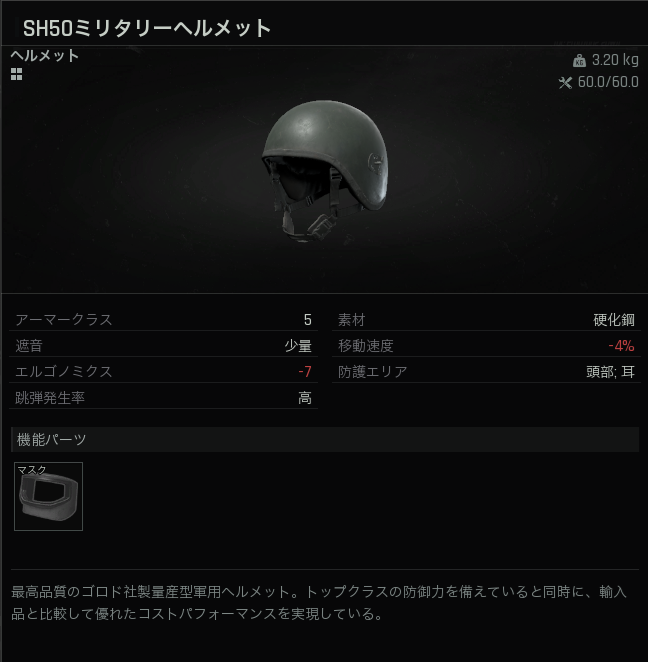Click the 跳弾発生率 stat row
648x662 pixels.
pos(163,398)
